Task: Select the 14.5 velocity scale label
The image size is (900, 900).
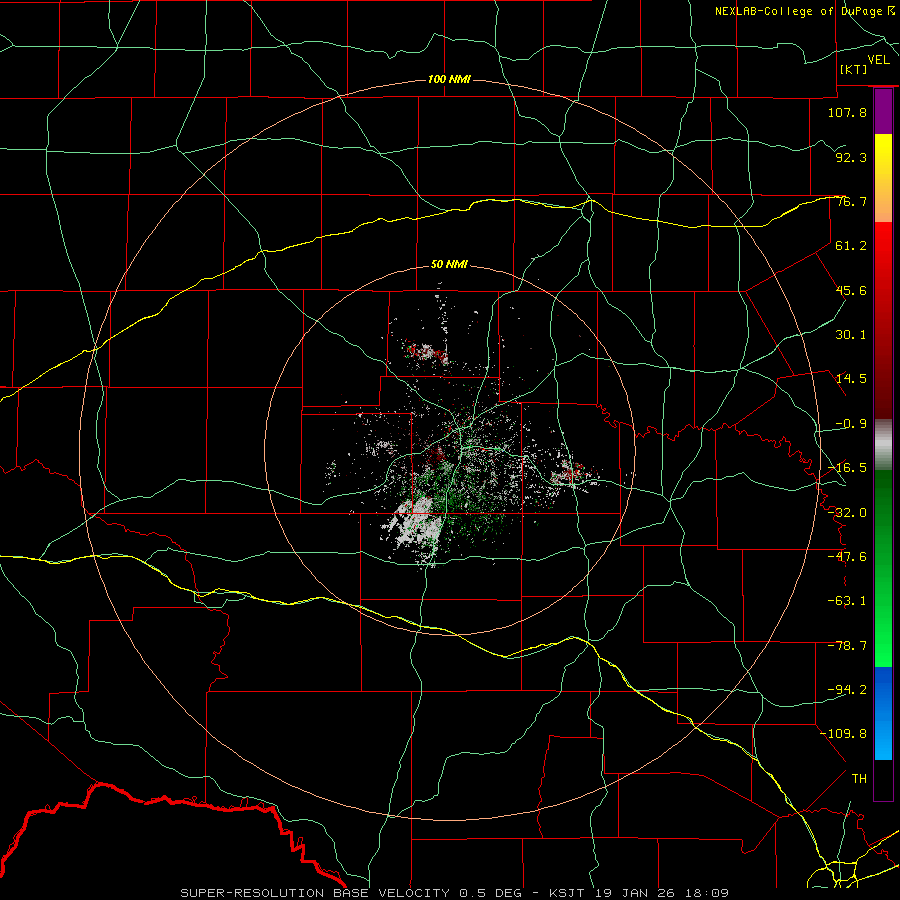Action: (851, 379)
